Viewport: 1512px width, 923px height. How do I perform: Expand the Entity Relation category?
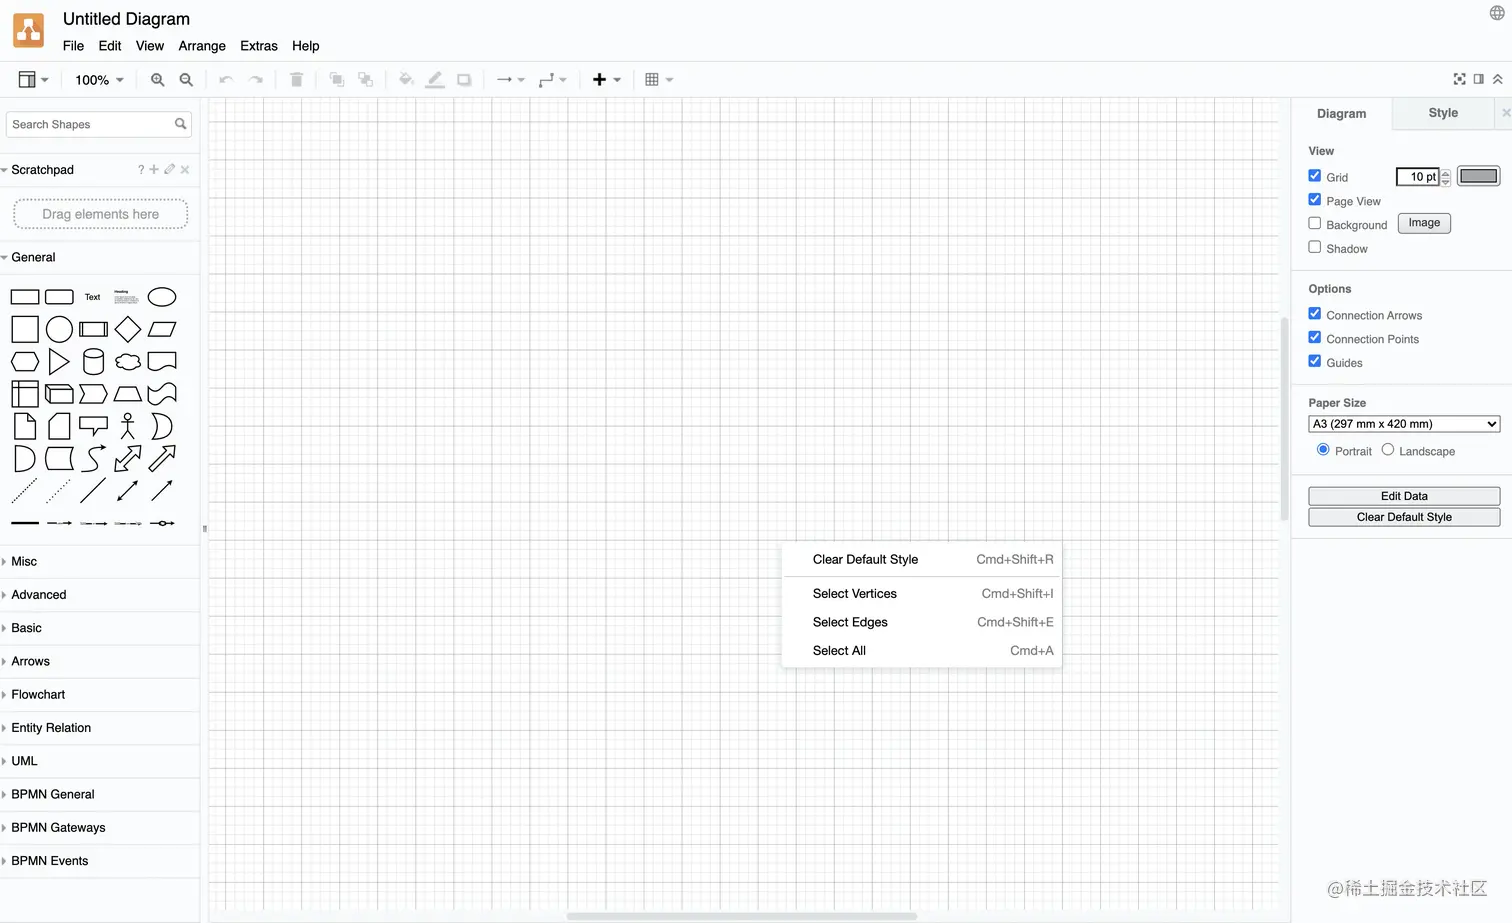click(100, 728)
